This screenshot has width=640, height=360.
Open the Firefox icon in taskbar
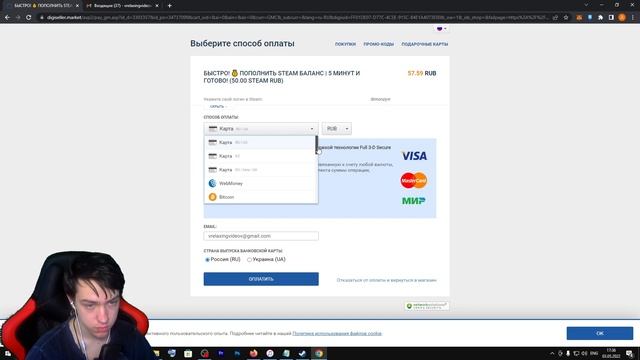(x=253, y=353)
